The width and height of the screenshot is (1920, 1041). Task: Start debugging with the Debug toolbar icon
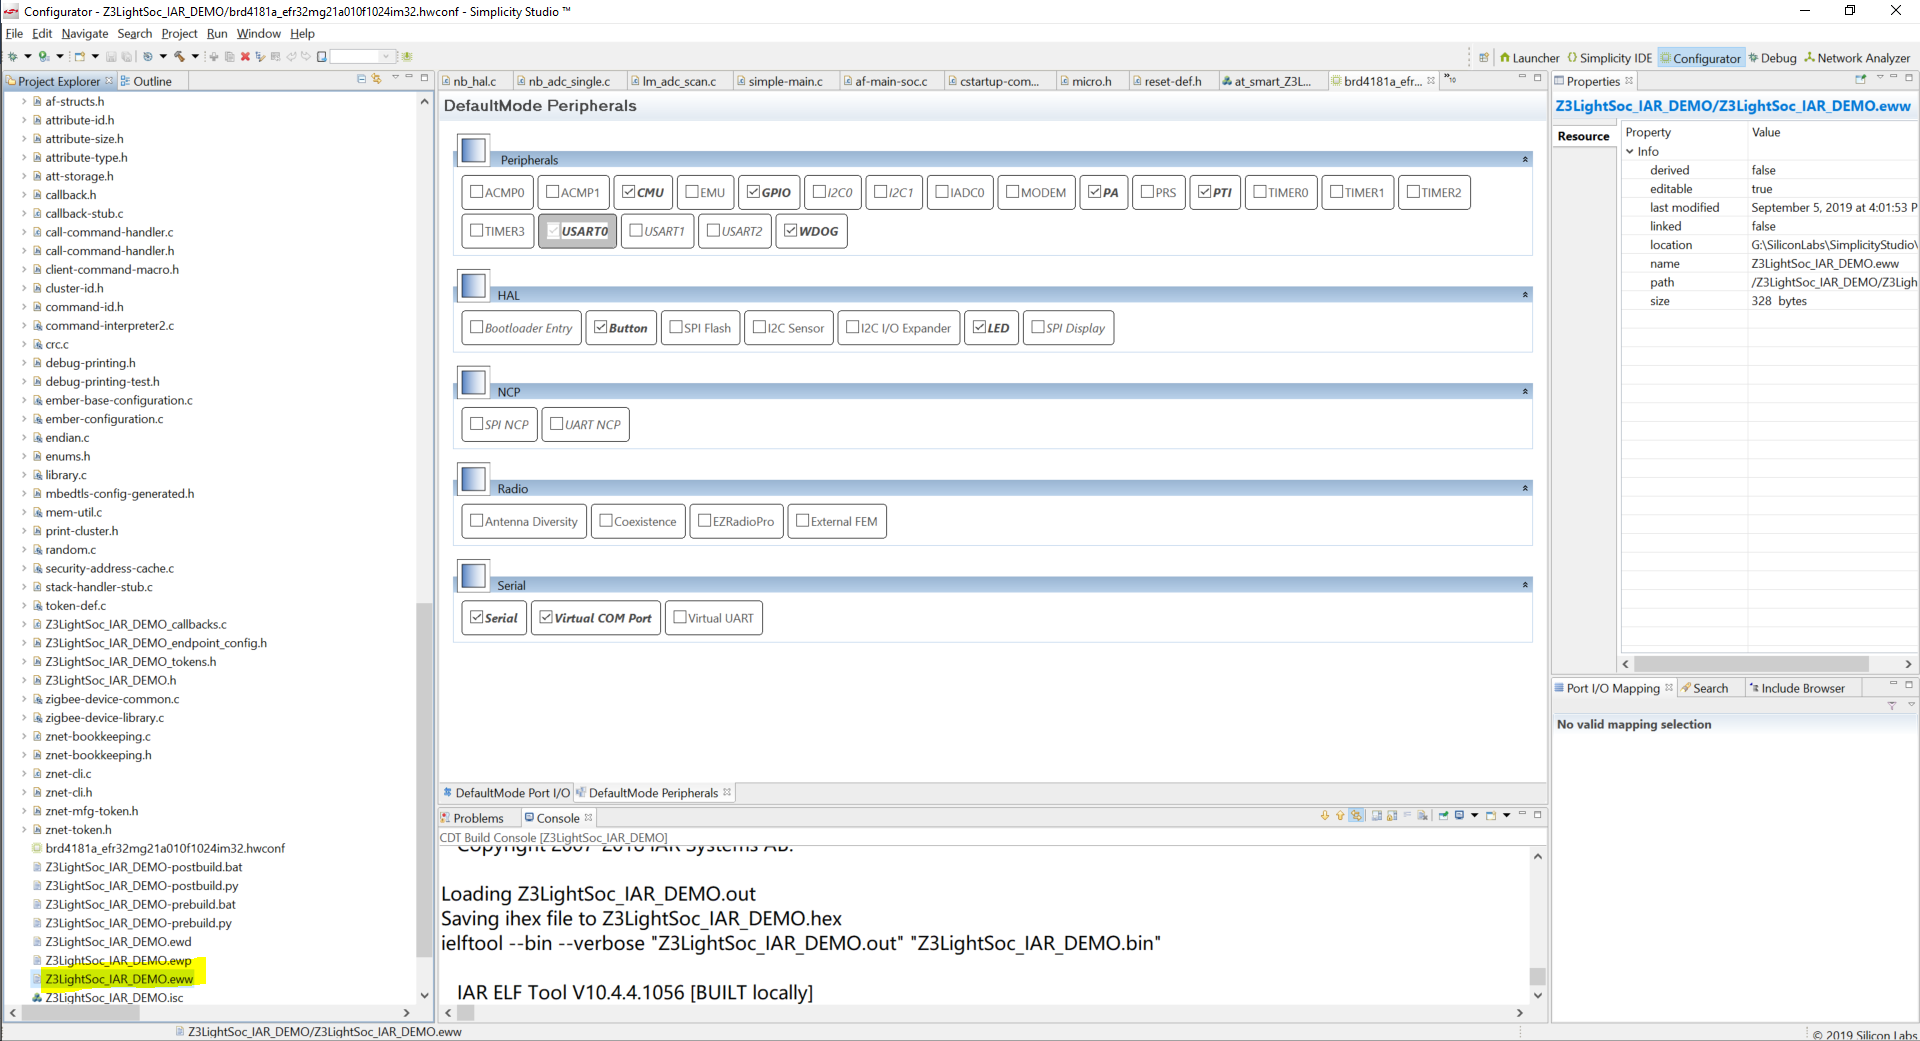(14, 57)
